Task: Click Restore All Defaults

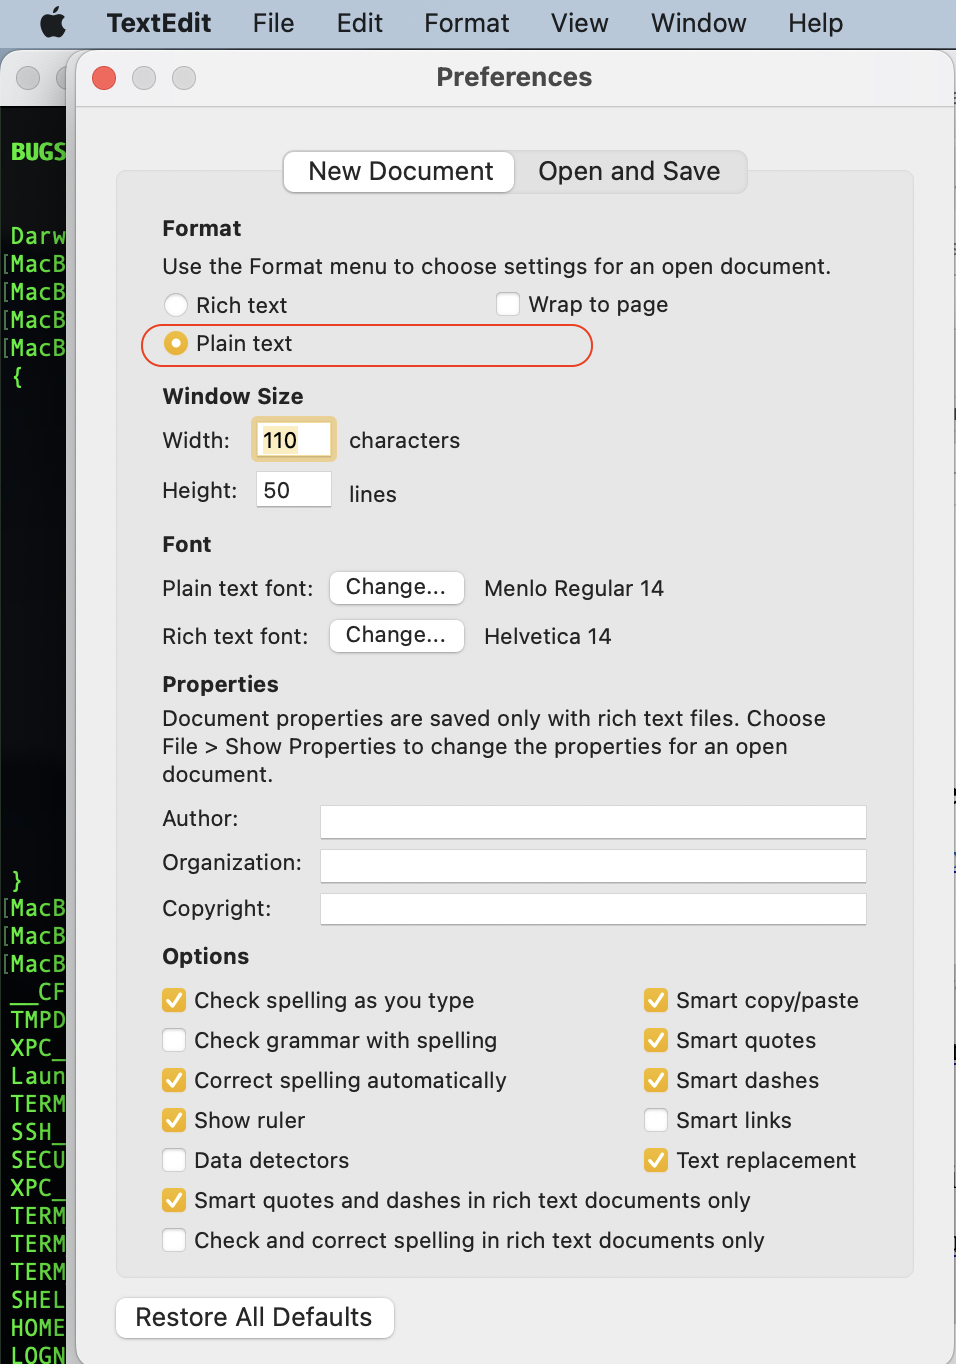Action: (254, 1317)
